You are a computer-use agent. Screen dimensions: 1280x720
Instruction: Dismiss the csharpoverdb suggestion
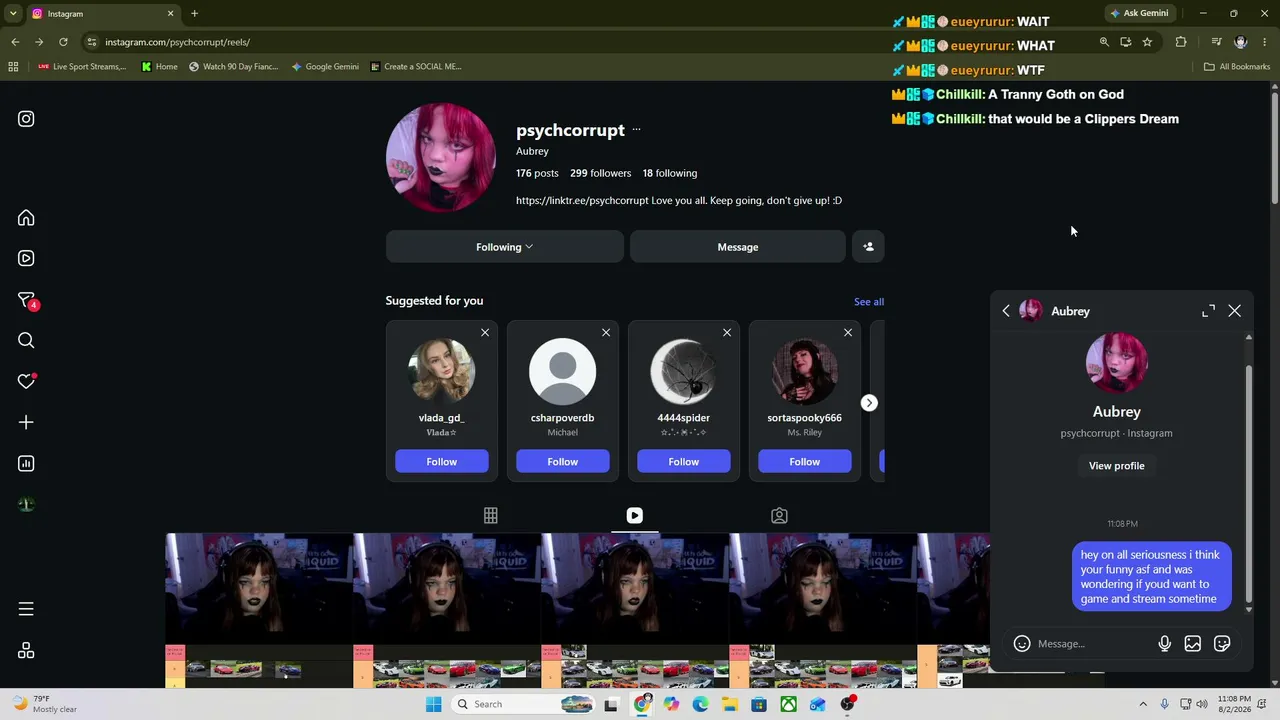pos(606,333)
